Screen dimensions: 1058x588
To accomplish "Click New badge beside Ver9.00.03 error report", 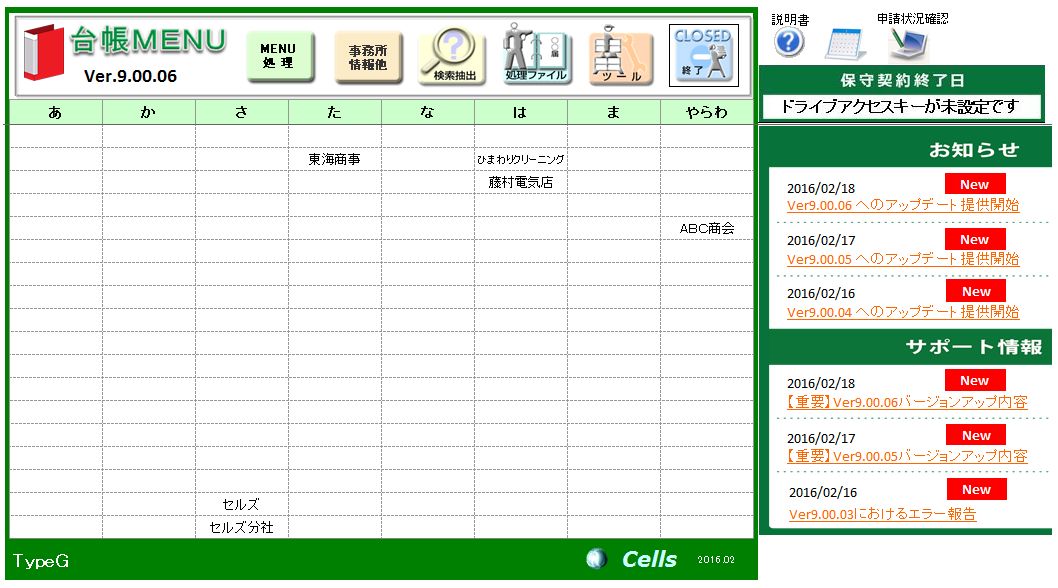I will tap(976, 489).
